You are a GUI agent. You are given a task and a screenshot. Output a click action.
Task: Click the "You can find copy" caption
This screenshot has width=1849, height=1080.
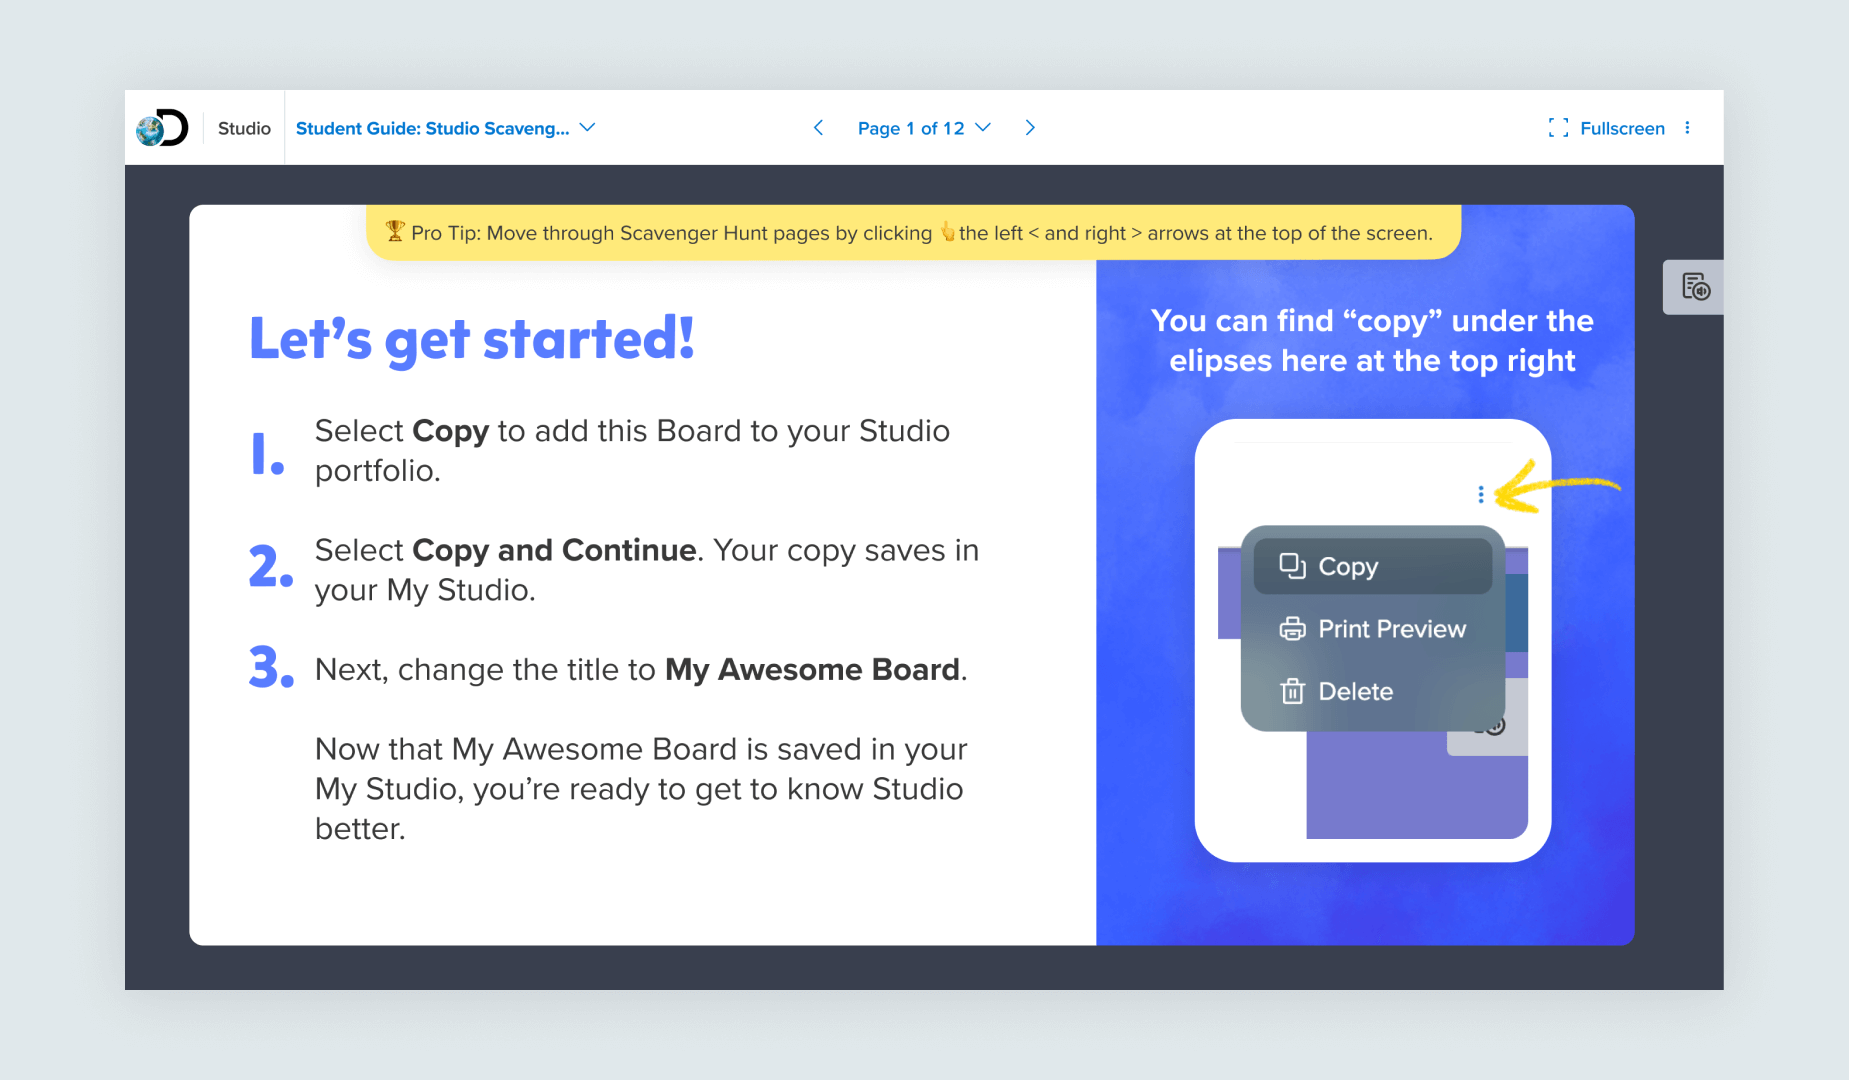click(x=1372, y=341)
